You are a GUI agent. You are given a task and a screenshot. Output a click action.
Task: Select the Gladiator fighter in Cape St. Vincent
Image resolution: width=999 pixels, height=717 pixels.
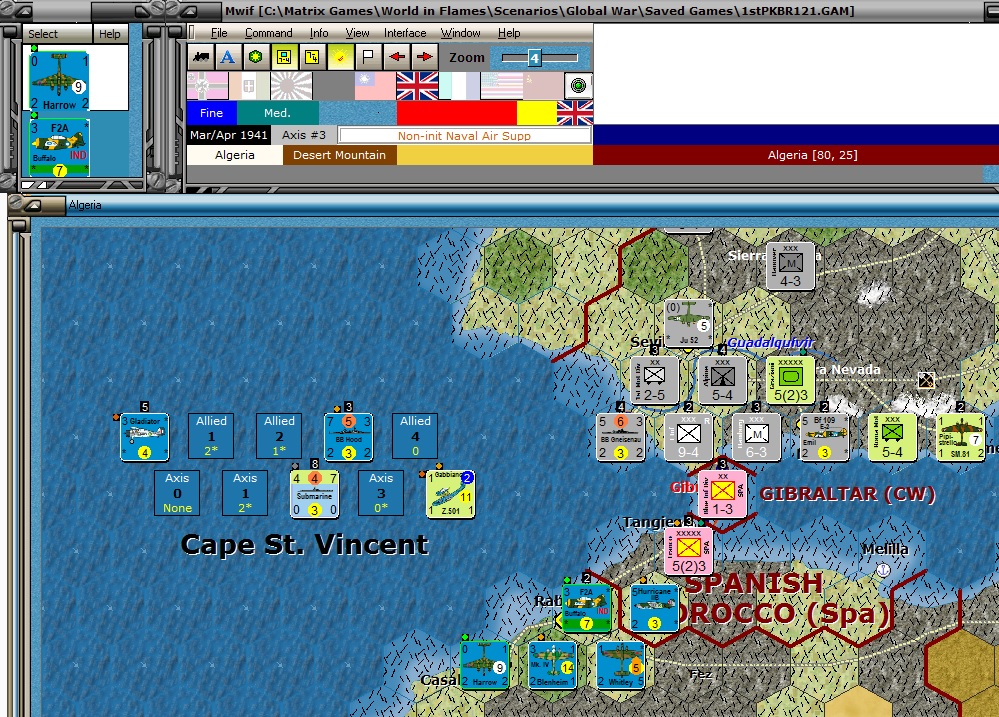pyautogui.click(x=145, y=437)
